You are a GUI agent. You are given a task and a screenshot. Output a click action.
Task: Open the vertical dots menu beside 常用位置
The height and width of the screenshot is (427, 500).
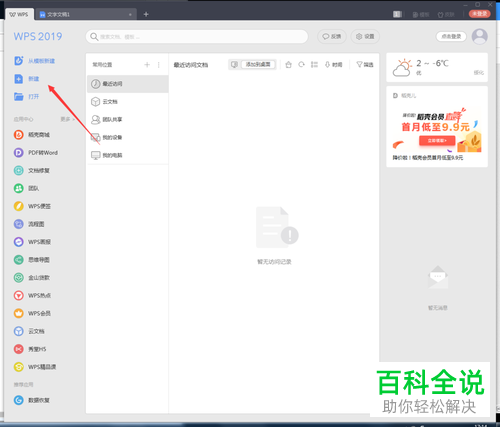[x=159, y=65]
